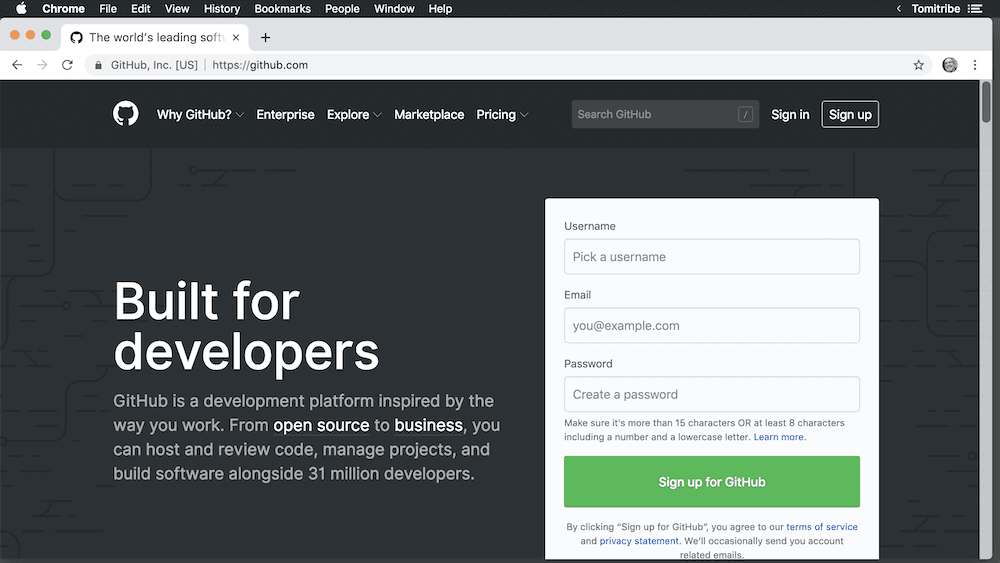Go back with the browser back arrow
The width and height of the screenshot is (1000, 563).
pyautogui.click(x=17, y=65)
